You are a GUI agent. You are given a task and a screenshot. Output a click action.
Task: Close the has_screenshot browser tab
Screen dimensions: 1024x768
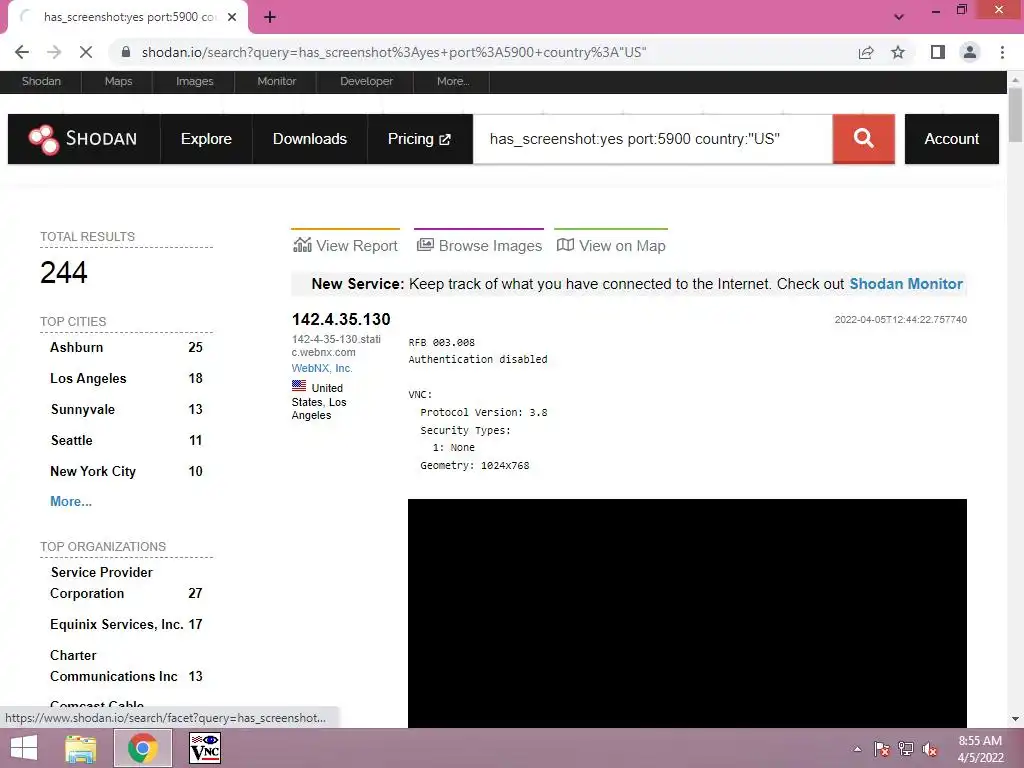pyautogui.click(x=232, y=17)
